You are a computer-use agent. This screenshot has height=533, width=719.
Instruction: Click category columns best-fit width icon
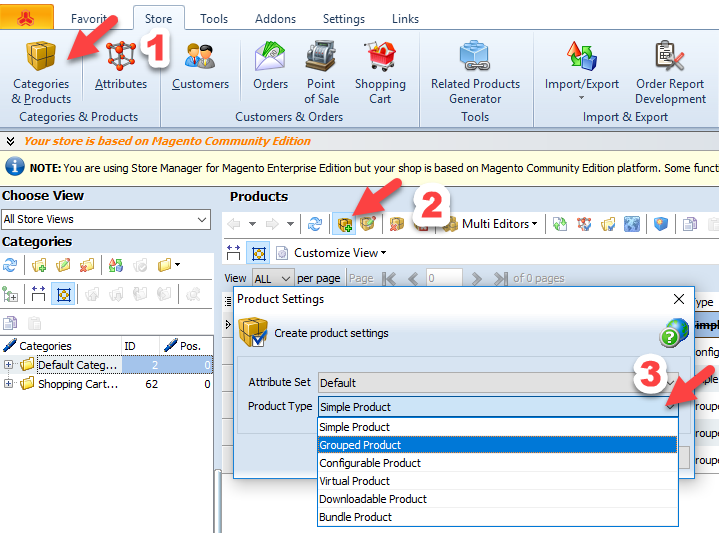[x=39, y=294]
